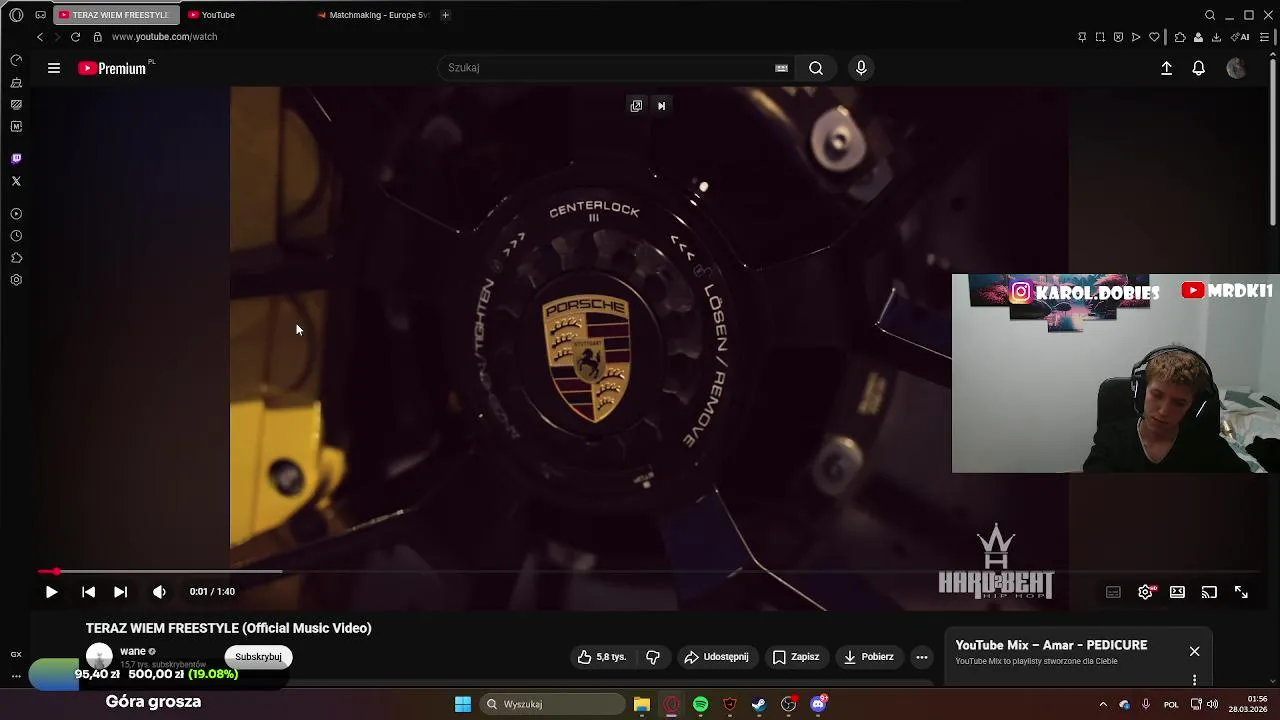
Task: Open a new browser tab
Action: pyautogui.click(x=445, y=15)
